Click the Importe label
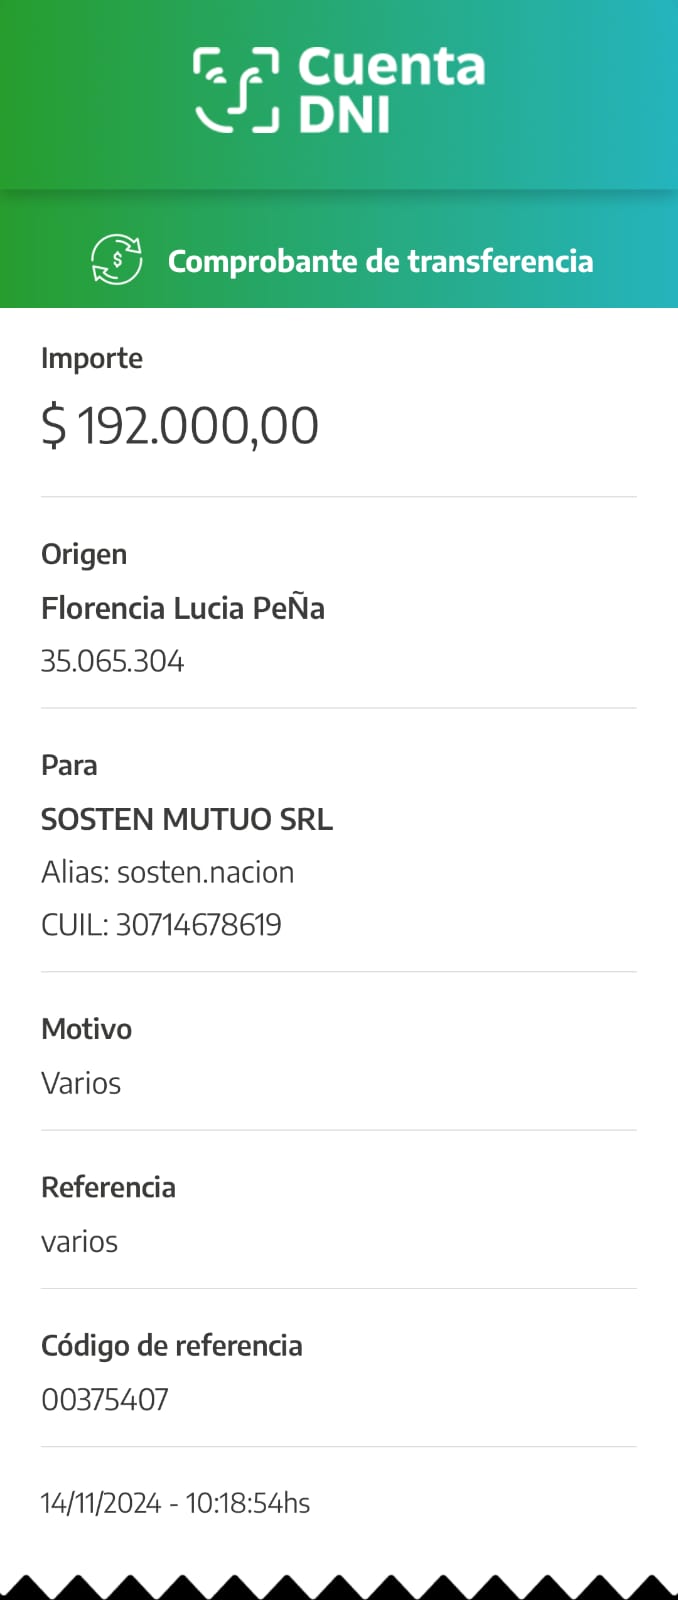 point(92,358)
